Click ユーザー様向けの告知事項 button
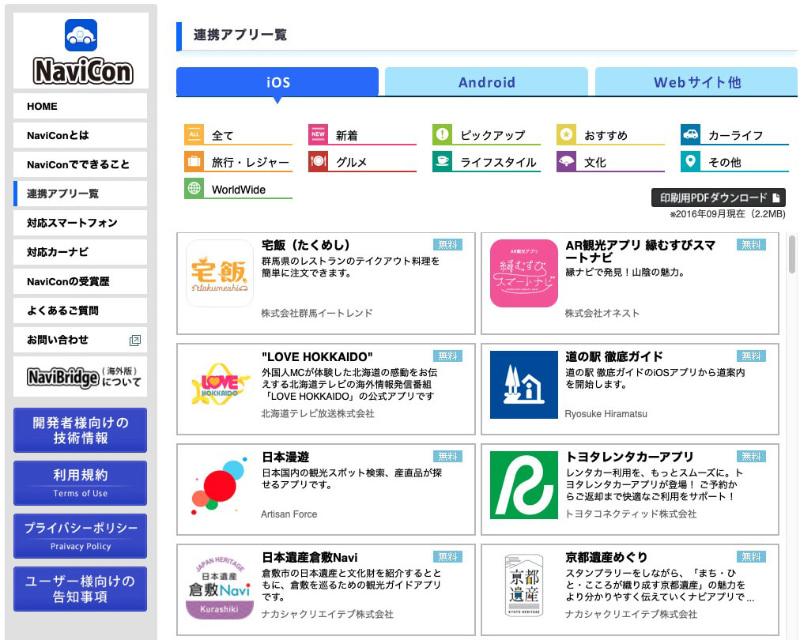Image resolution: width=800 pixels, height=640 pixels. pos(80,589)
